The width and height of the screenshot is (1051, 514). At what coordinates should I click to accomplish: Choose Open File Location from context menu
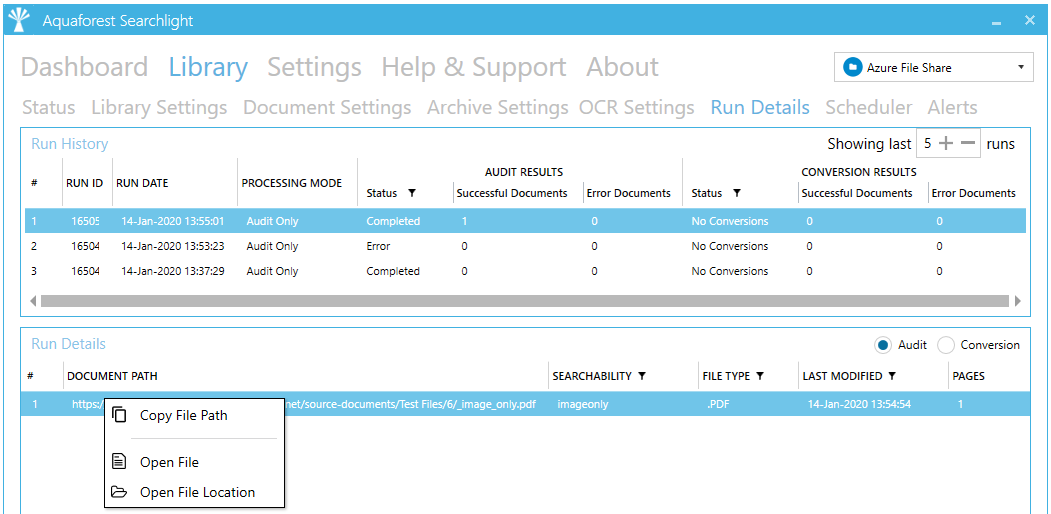tap(197, 492)
